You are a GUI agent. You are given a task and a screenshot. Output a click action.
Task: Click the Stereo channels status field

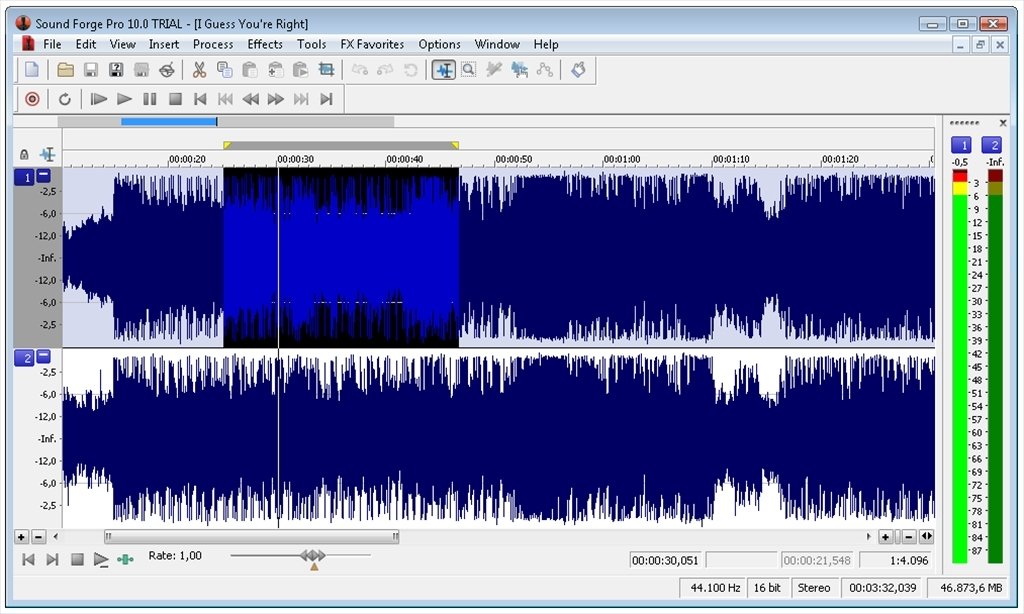[x=814, y=588]
